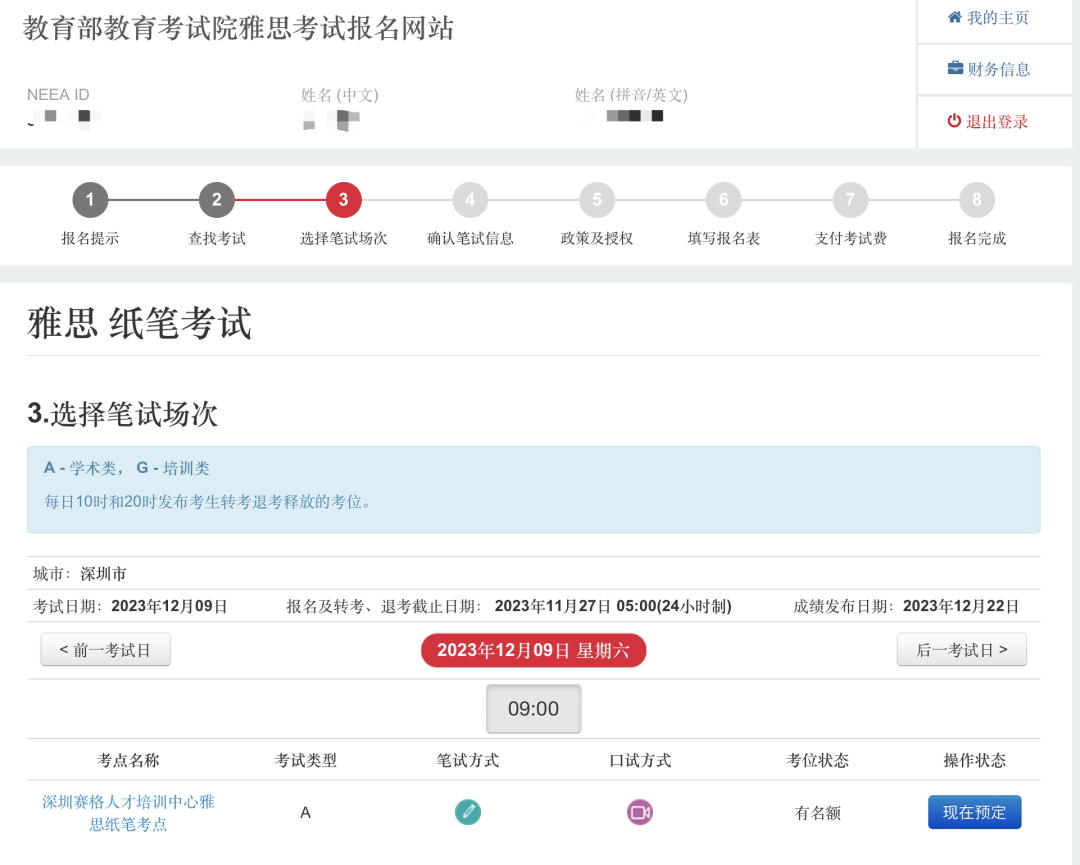Open 我的主页 menu link

point(997,18)
